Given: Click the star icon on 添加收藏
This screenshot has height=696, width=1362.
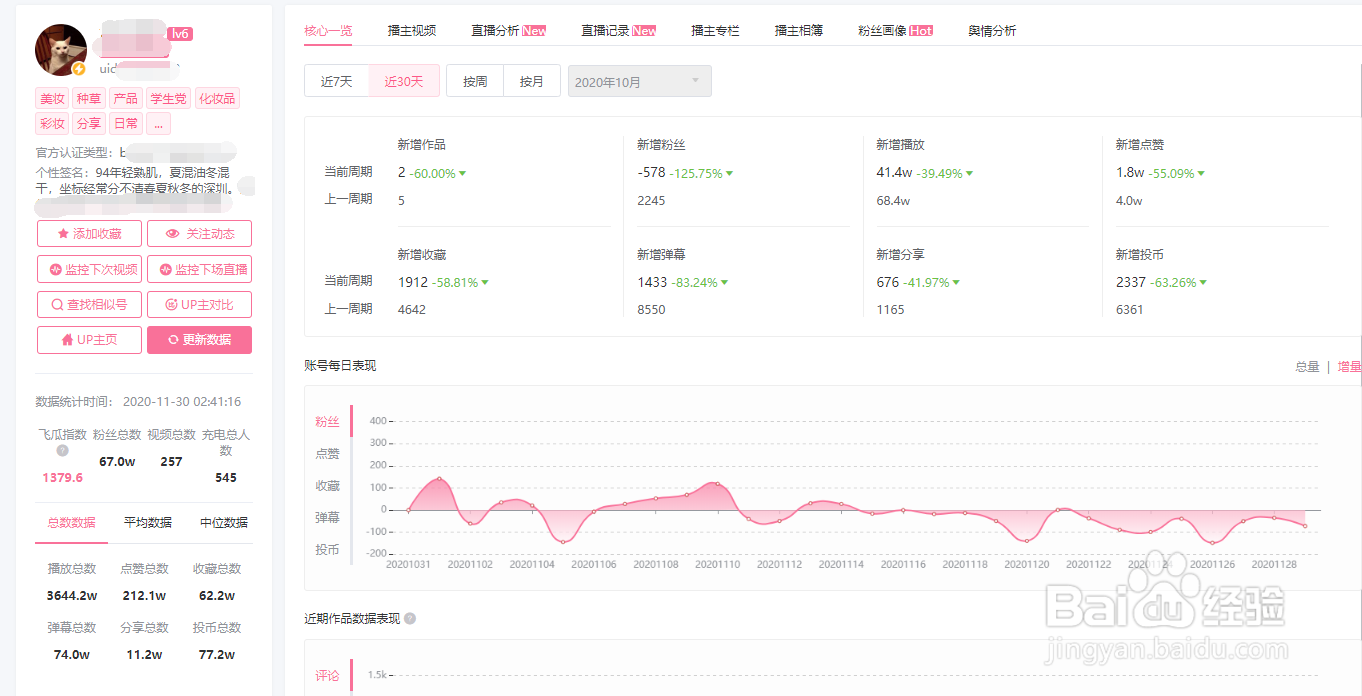Looking at the screenshot, I should point(63,234).
